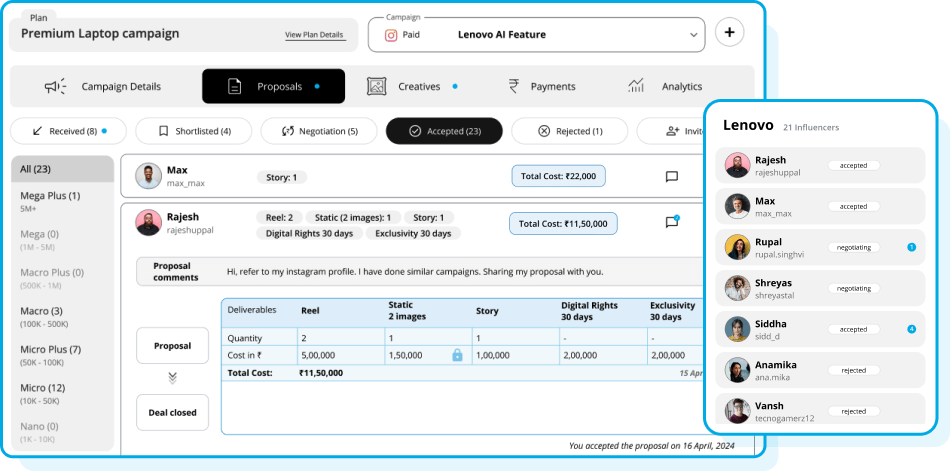Select Vansh in Lenovo influencers panel

click(x=820, y=409)
